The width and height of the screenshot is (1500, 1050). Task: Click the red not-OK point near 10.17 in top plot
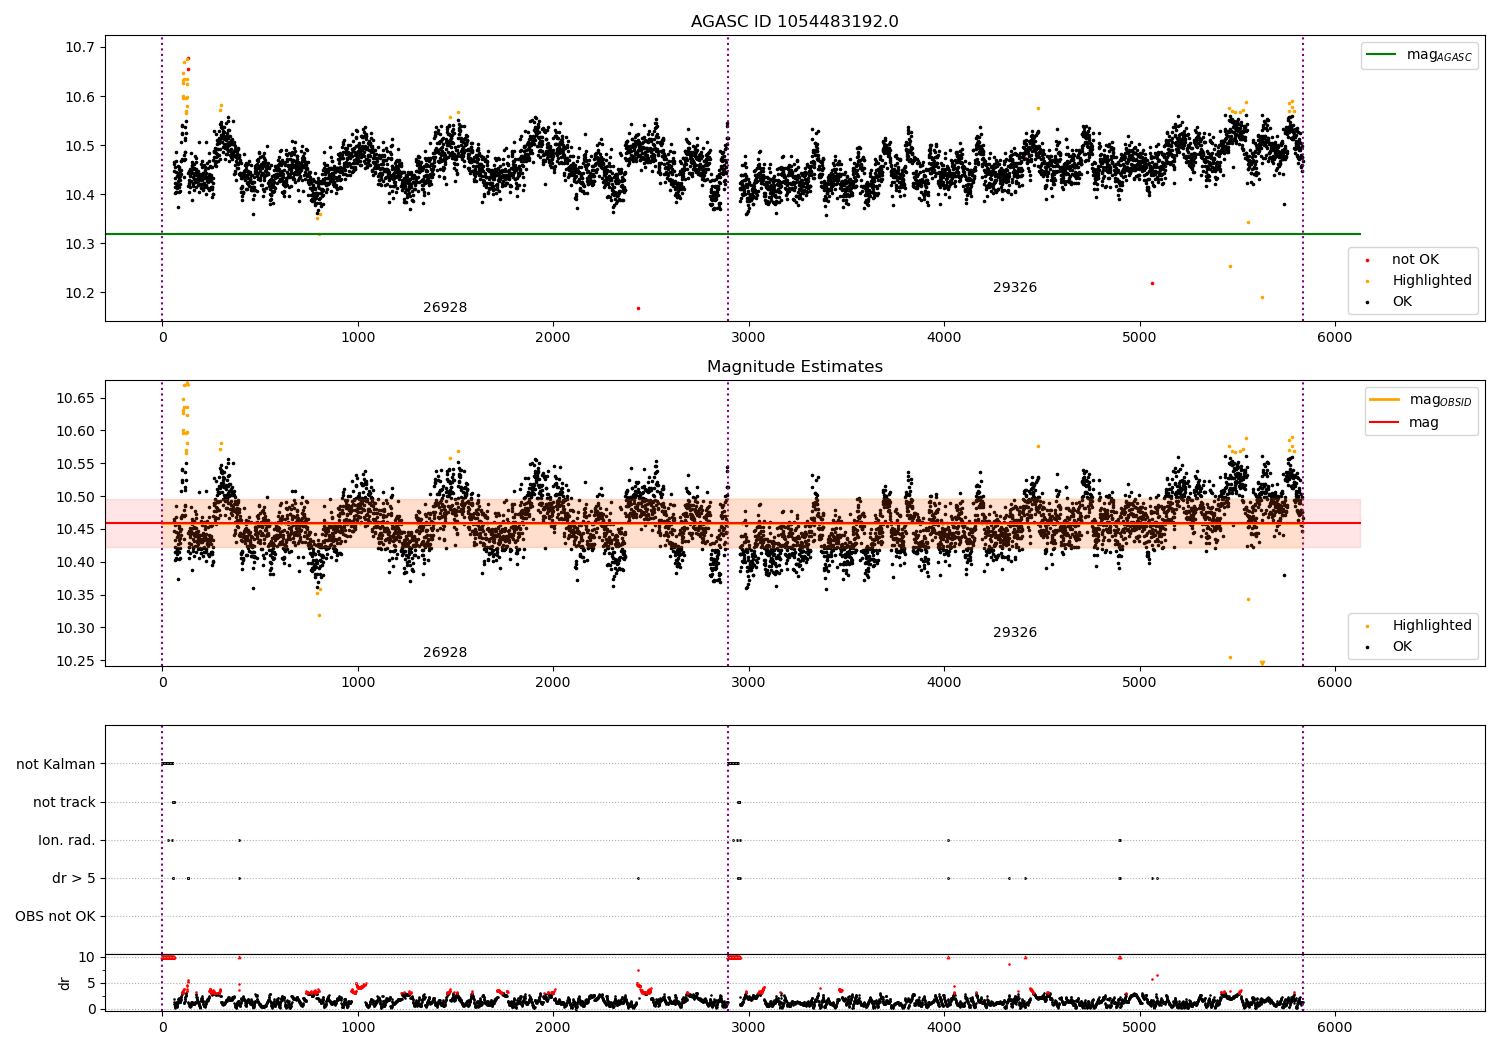coord(638,308)
